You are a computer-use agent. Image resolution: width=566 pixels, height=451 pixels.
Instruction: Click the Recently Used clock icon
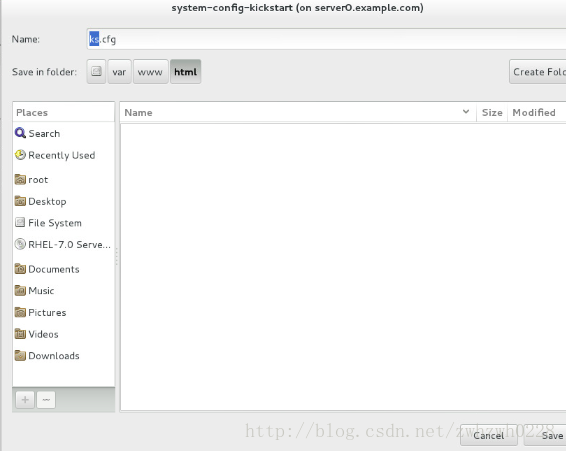pos(20,155)
